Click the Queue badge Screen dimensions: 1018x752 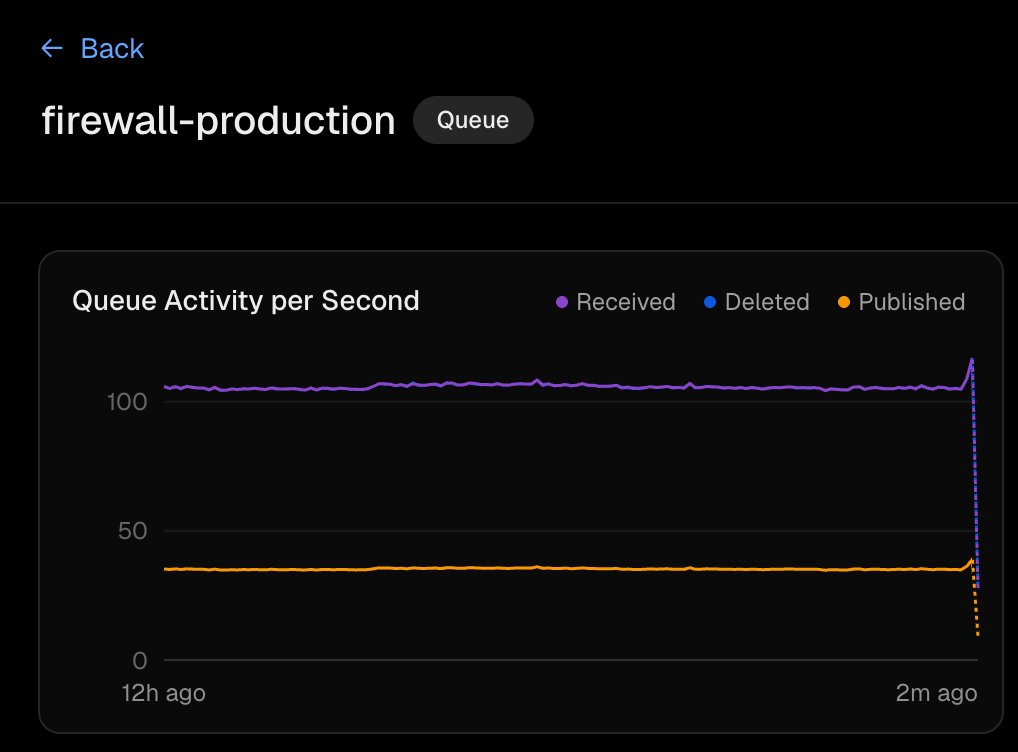coord(473,120)
